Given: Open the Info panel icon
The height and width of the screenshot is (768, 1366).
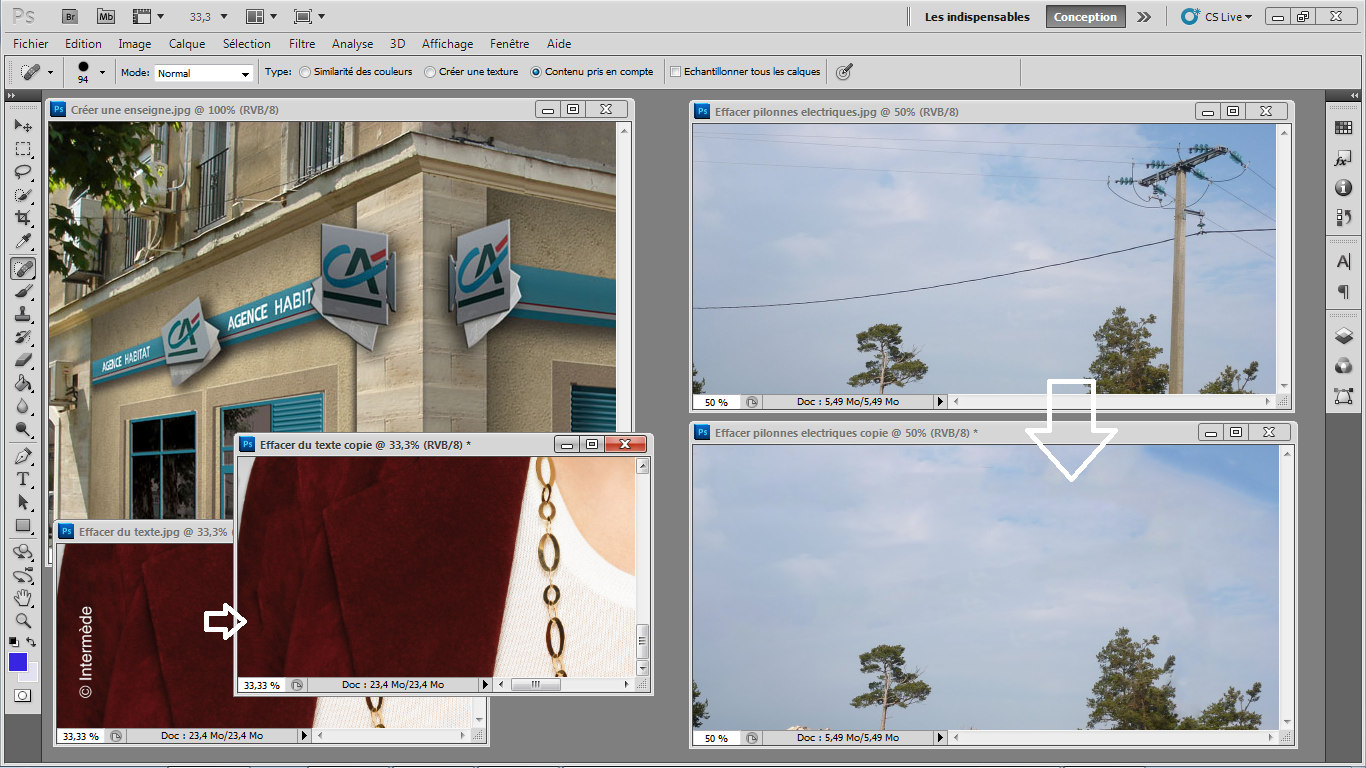Looking at the screenshot, I should [1343, 188].
